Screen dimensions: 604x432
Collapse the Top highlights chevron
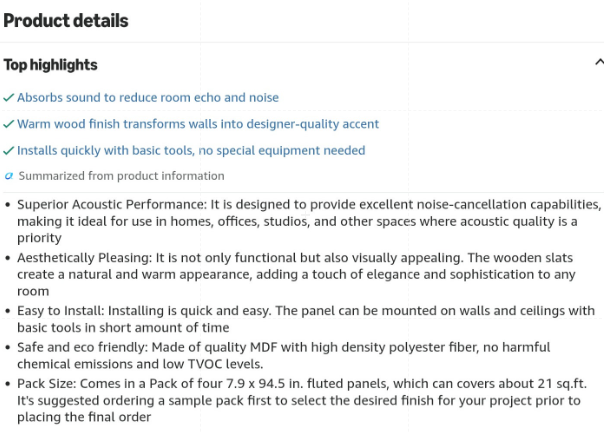click(x=599, y=62)
